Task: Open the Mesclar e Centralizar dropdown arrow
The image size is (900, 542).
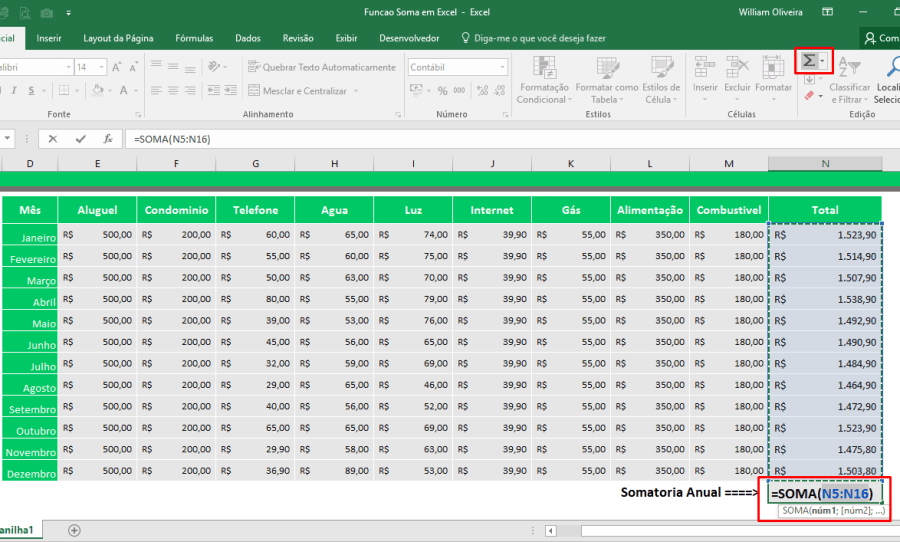Action: pos(356,91)
